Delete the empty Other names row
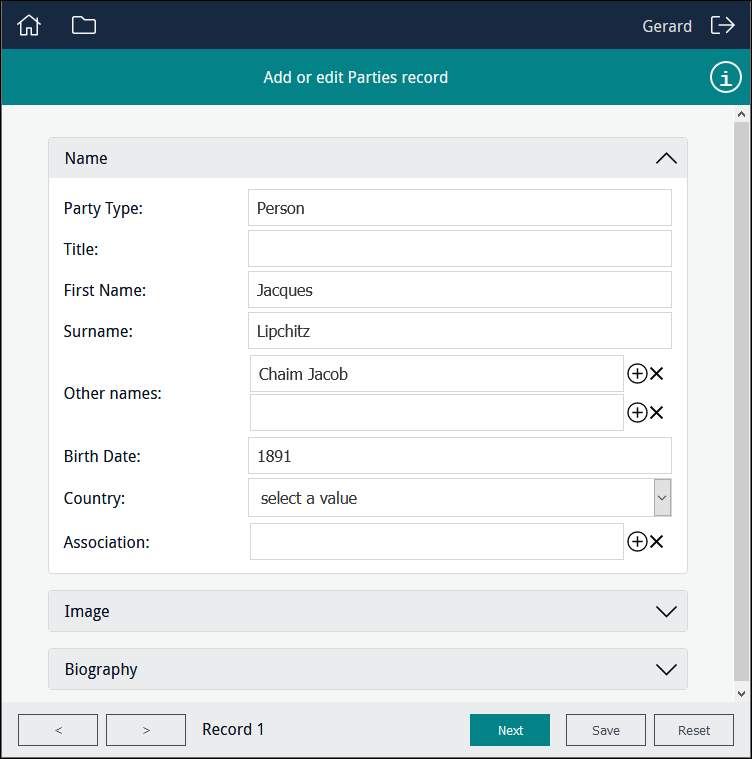752x759 pixels. [657, 413]
